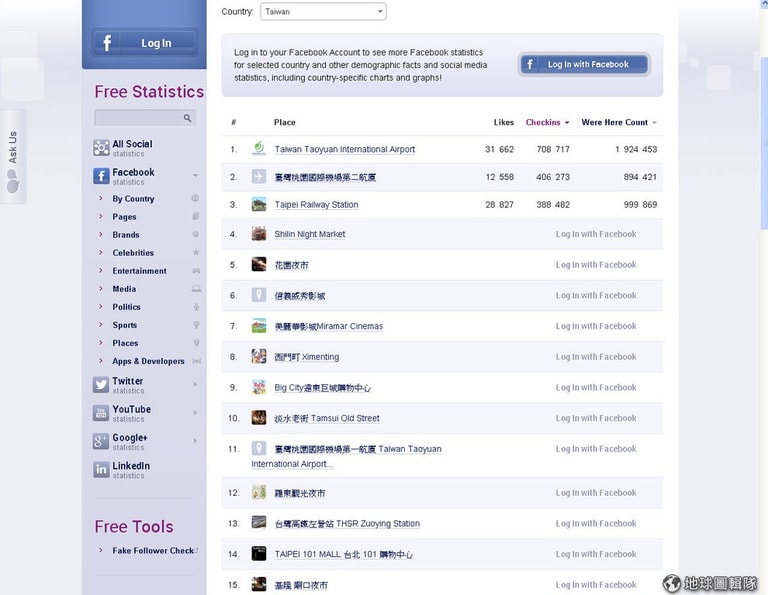Click the Google+ statistics icon
This screenshot has height=595, width=768.
tap(101, 441)
